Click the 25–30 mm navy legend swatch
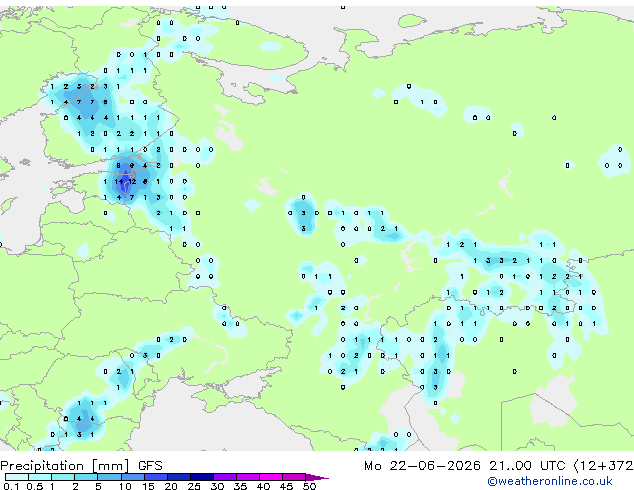The height and width of the screenshot is (490, 634). click(x=202, y=477)
